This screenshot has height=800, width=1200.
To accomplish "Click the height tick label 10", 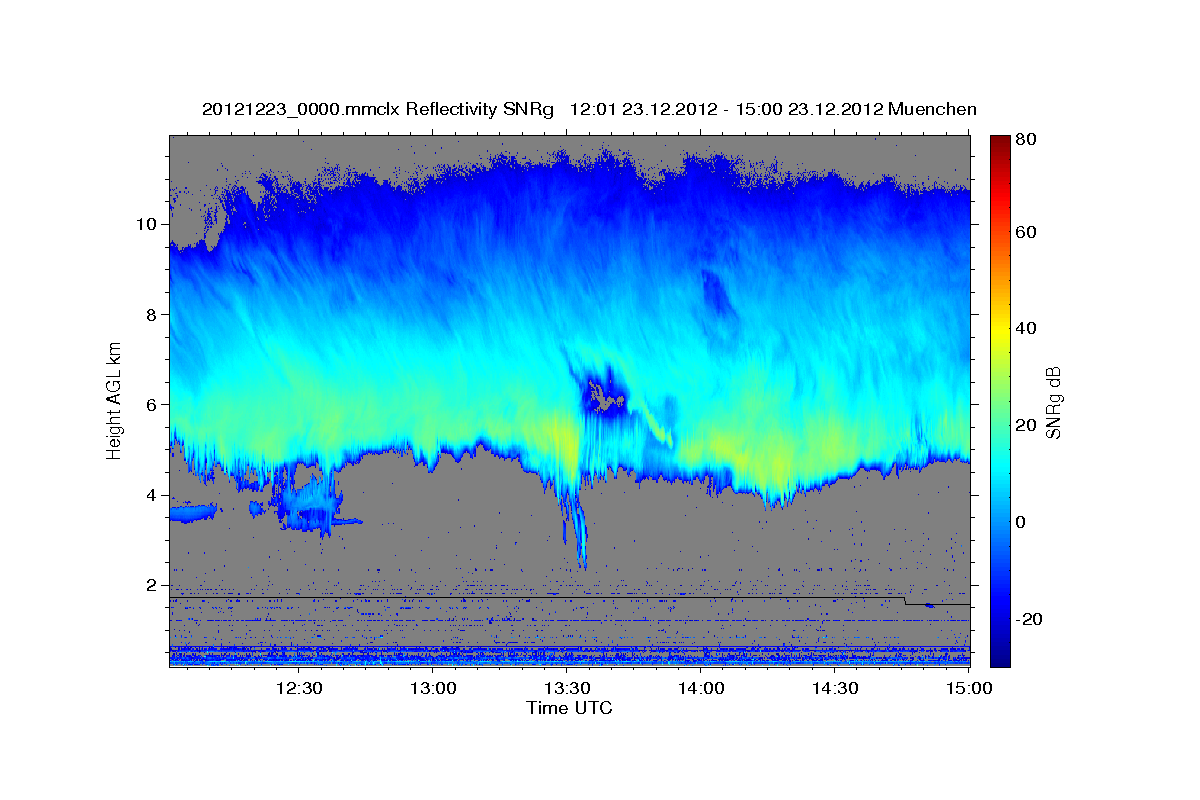I will [148, 224].
